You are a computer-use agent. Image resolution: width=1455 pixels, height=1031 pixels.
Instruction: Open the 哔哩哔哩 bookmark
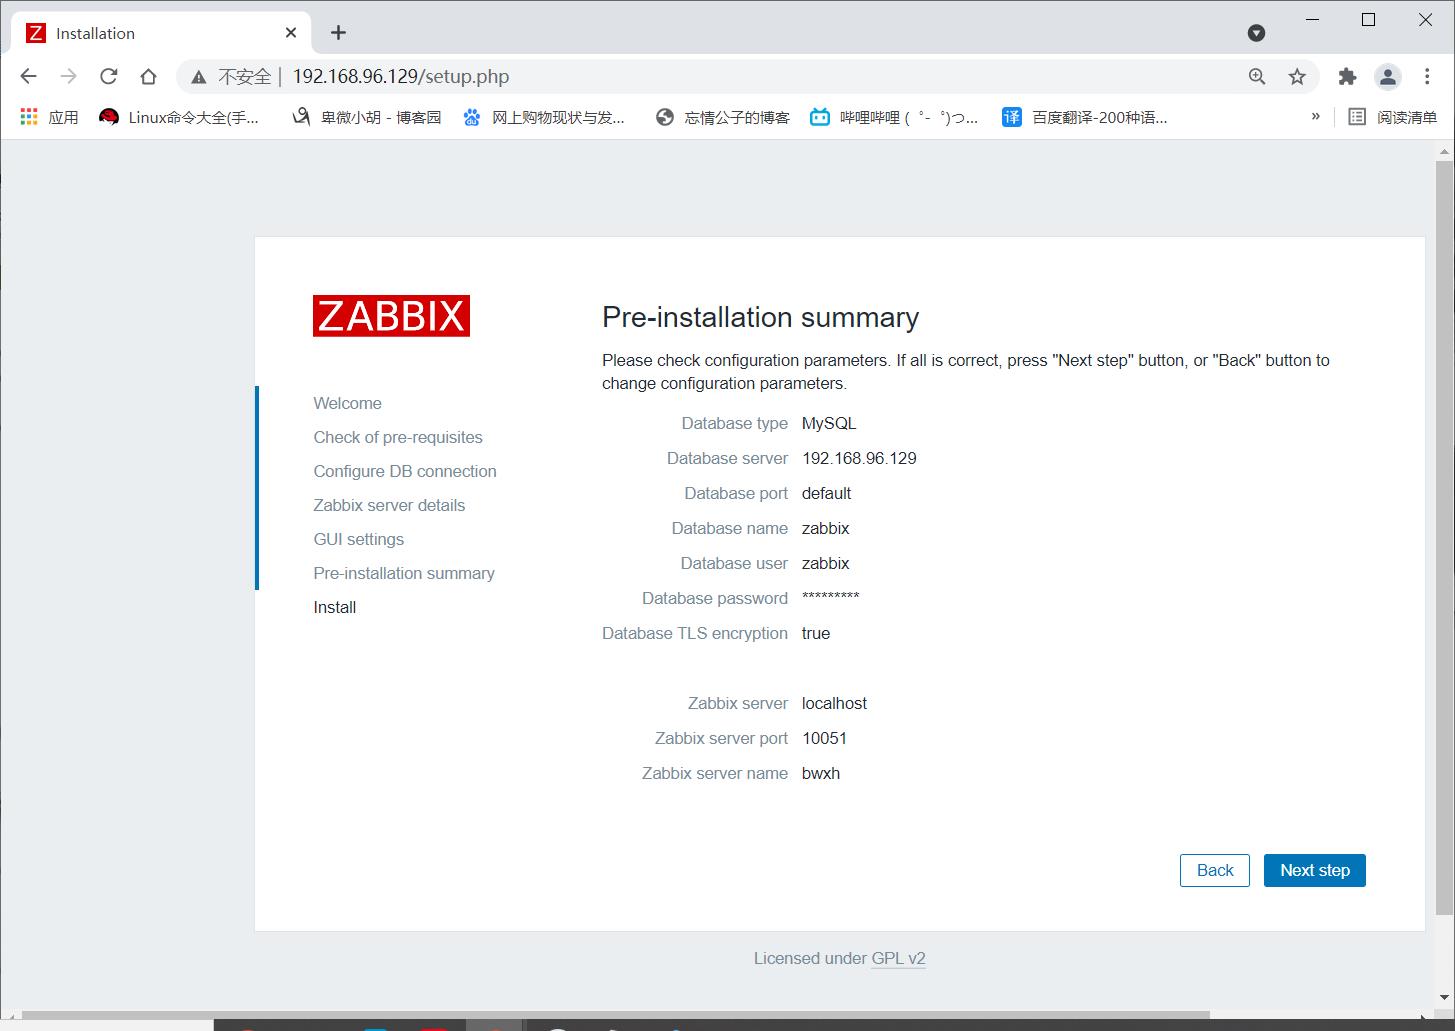(x=894, y=117)
